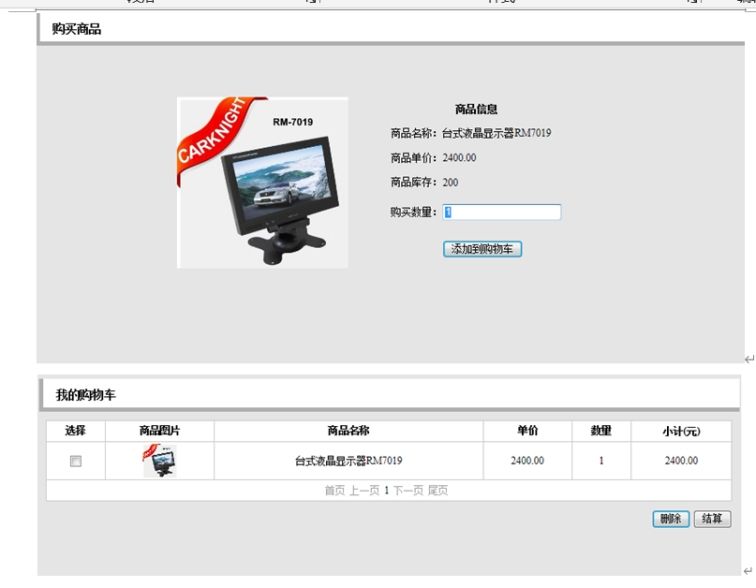Image resolution: width=756 pixels, height=588 pixels.
Task: Click cart product name 台式液晶显示器RM7019
Action: [349, 461]
